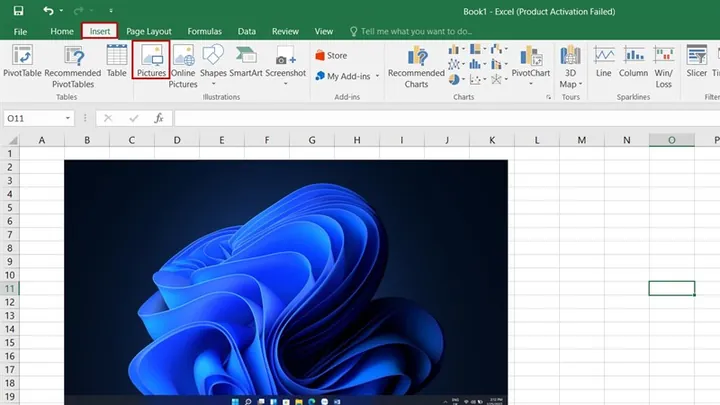Click the active cell O11
This screenshot has width=720, height=405.
coord(672,288)
